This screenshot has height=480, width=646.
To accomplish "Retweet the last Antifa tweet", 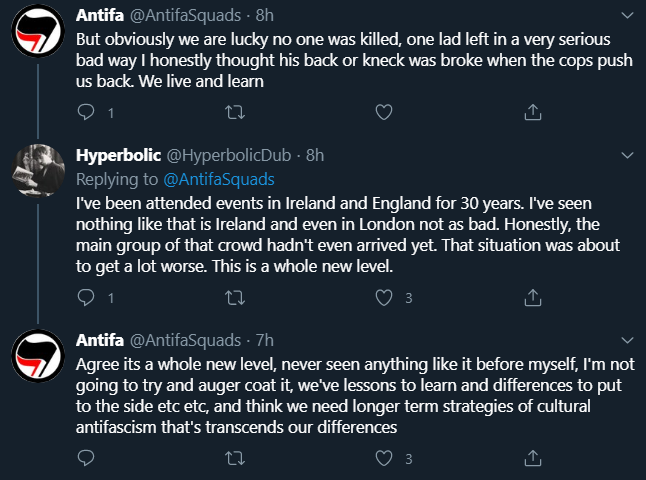I will (236, 459).
